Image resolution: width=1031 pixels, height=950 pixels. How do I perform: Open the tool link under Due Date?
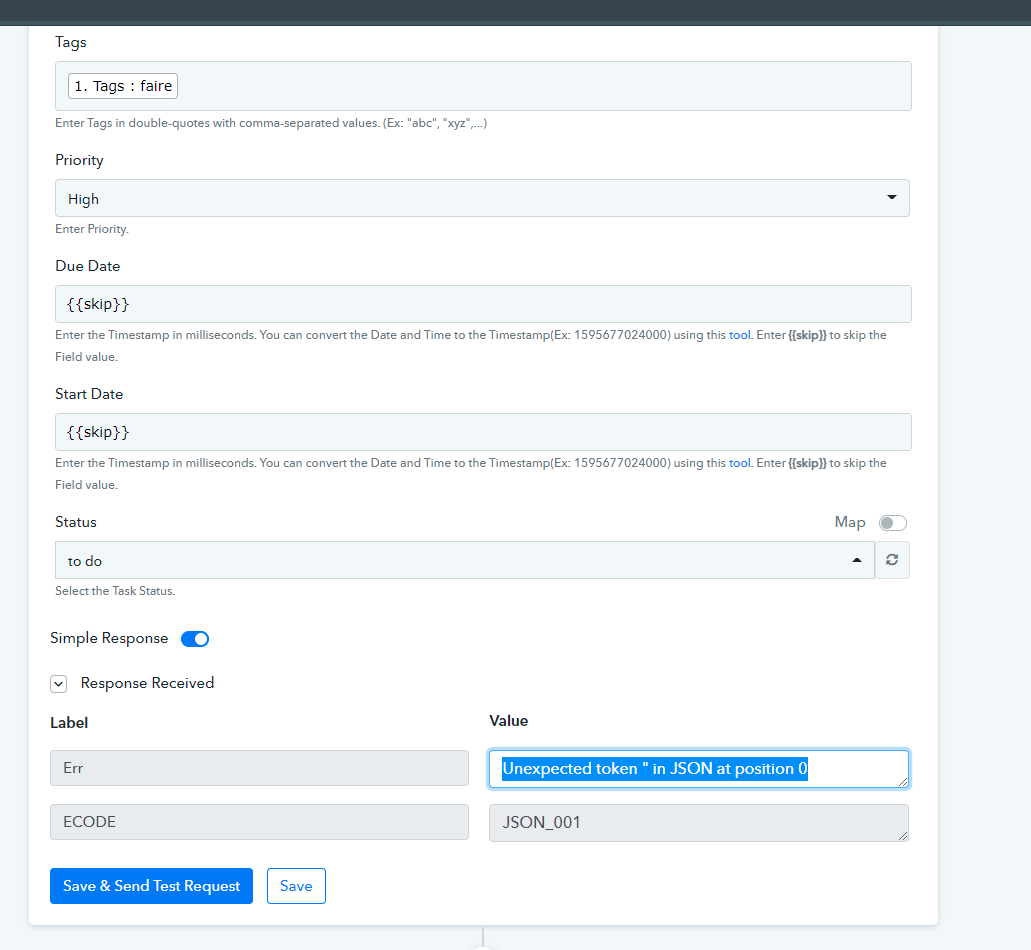pyautogui.click(x=739, y=335)
